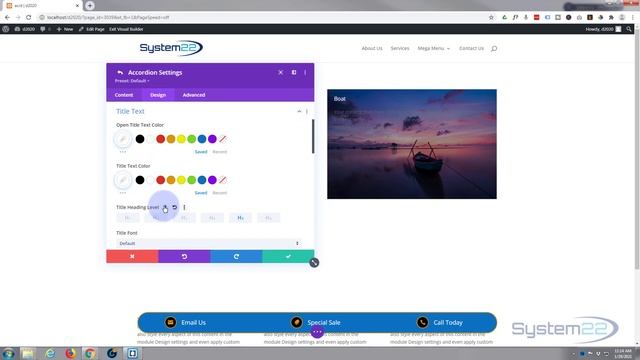Click the WordPress logo in admin bar
The width and height of the screenshot is (640, 360).
click(6, 29)
